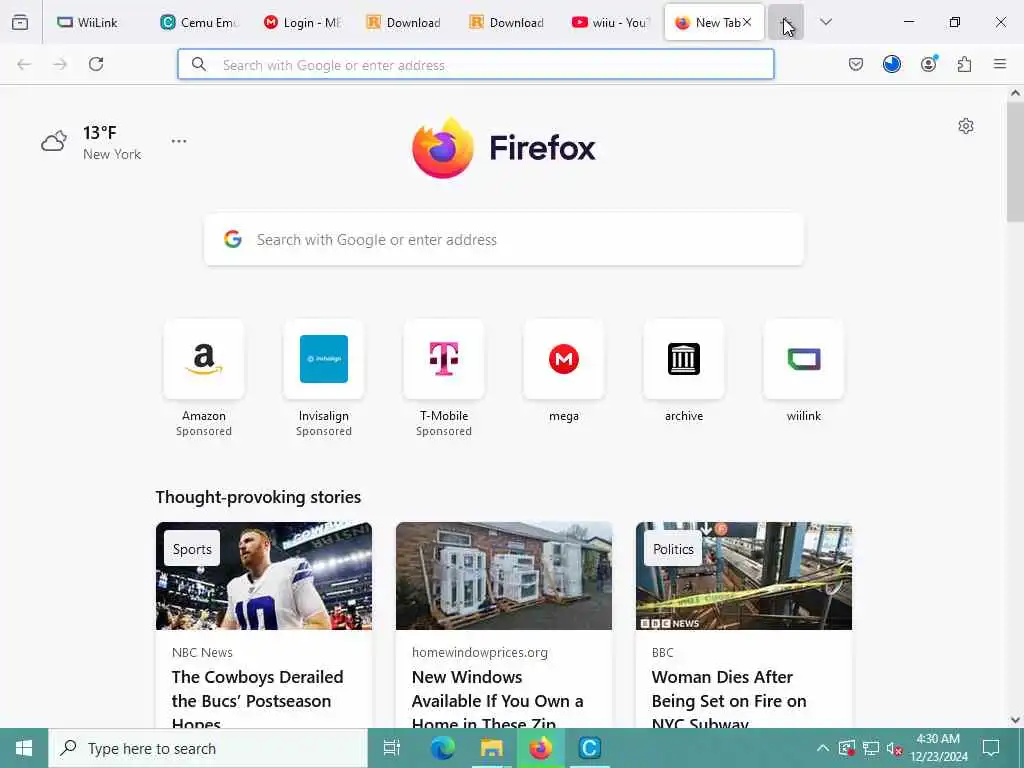Image resolution: width=1024 pixels, height=768 pixels.
Task: Switch to the first Download tab
Action: [405, 22]
